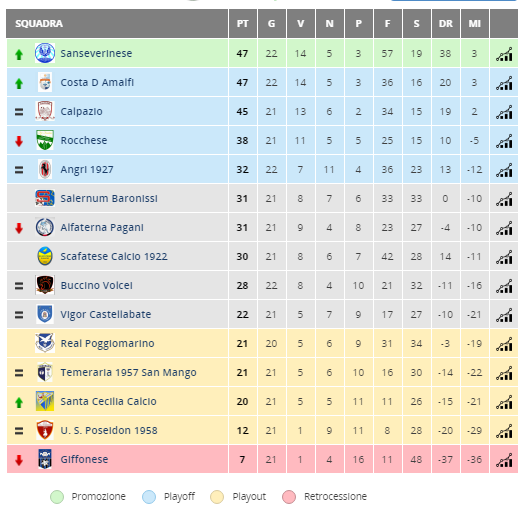Click the red Retrocessione legend swatch
Image resolution: width=532 pixels, height=508 pixels.
click(x=289, y=497)
